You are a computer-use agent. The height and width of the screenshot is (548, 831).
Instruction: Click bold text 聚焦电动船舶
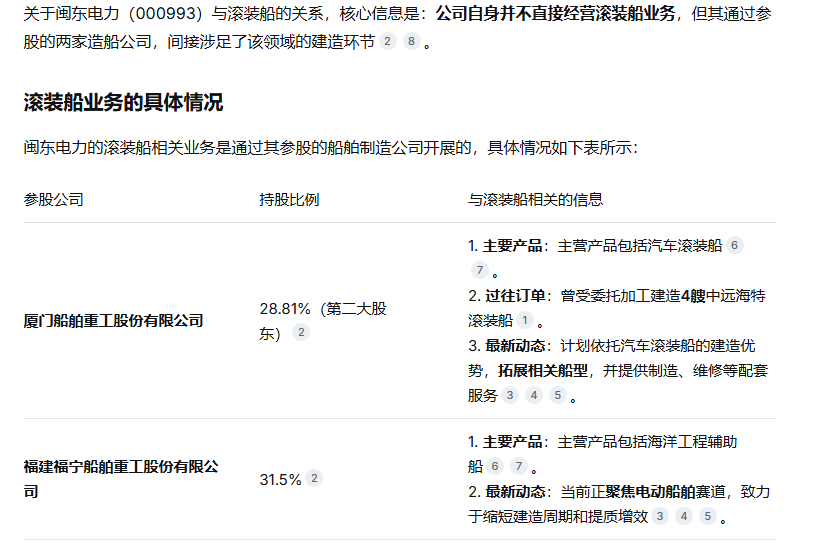click(x=650, y=492)
